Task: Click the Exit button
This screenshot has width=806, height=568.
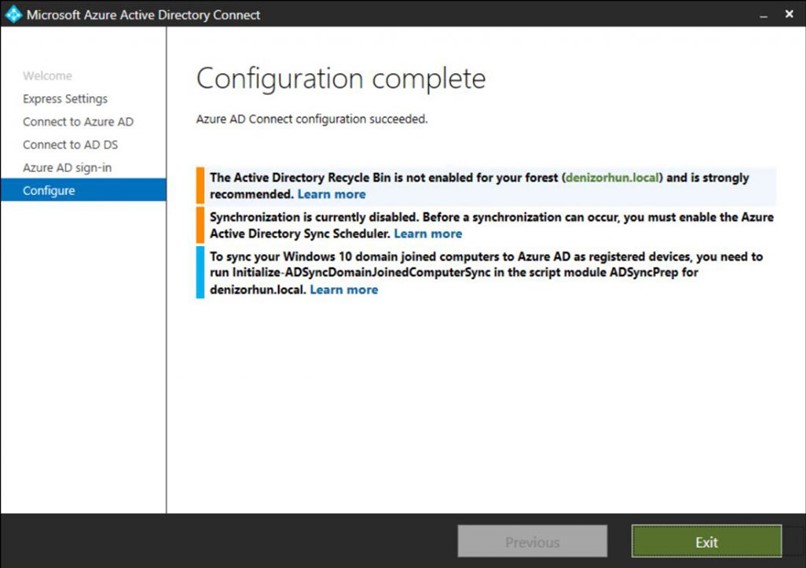Action: (706, 541)
